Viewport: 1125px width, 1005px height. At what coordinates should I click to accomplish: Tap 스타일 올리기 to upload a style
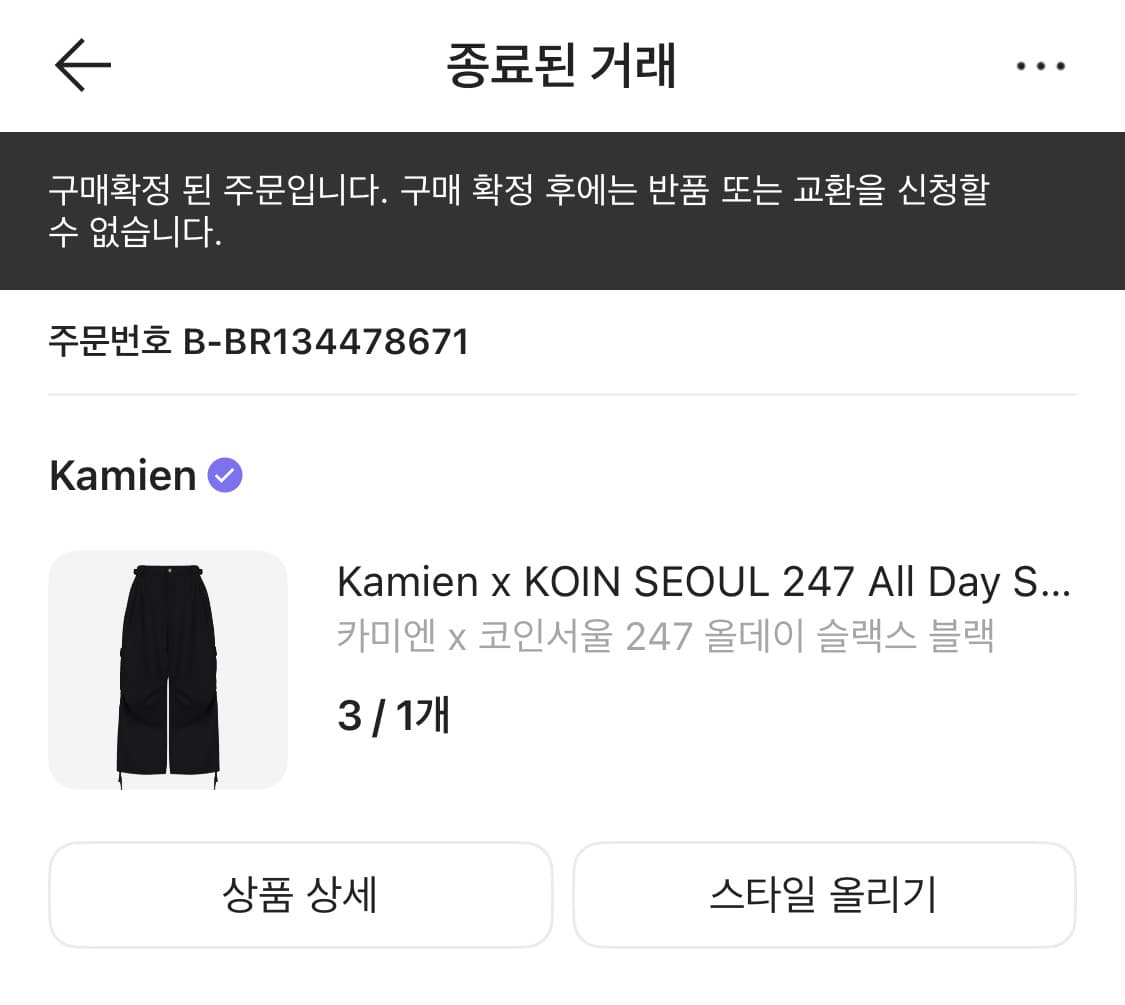pyautogui.click(x=824, y=894)
